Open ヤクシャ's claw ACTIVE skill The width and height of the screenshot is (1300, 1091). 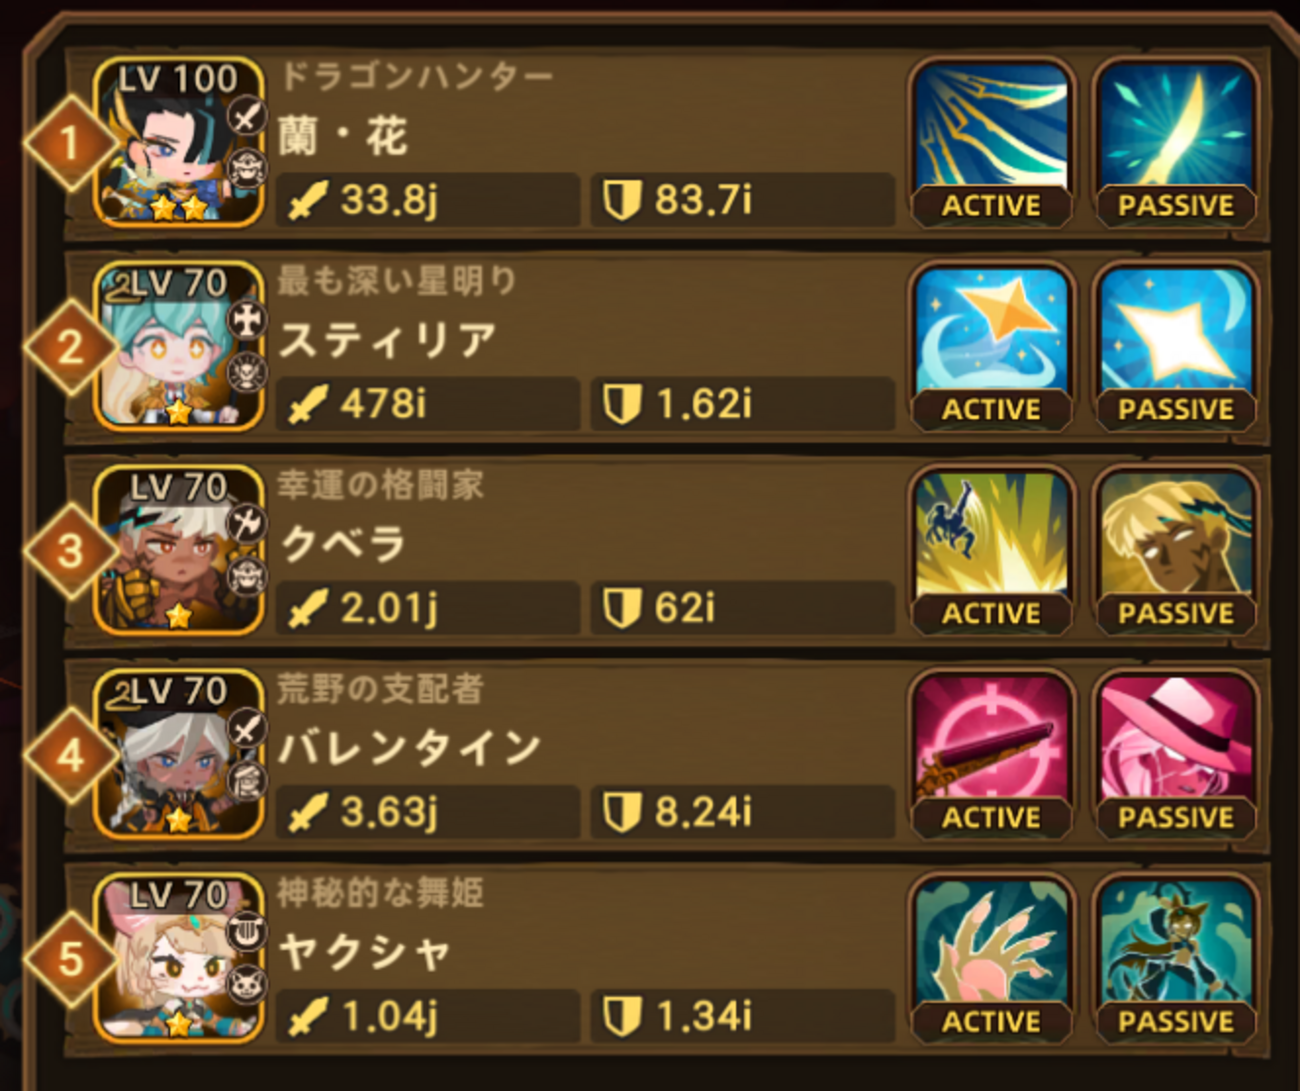pyautogui.click(x=992, y=959)
